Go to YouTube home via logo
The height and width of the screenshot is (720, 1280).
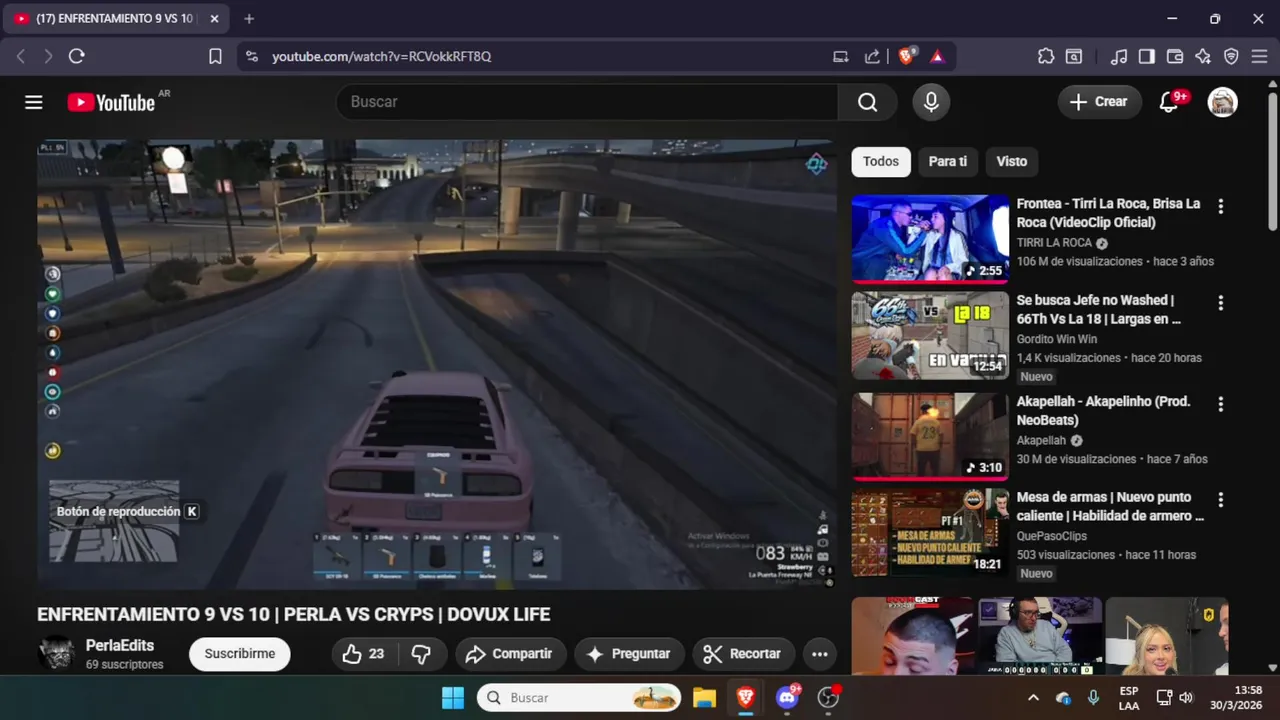click(x=111, y=102)
